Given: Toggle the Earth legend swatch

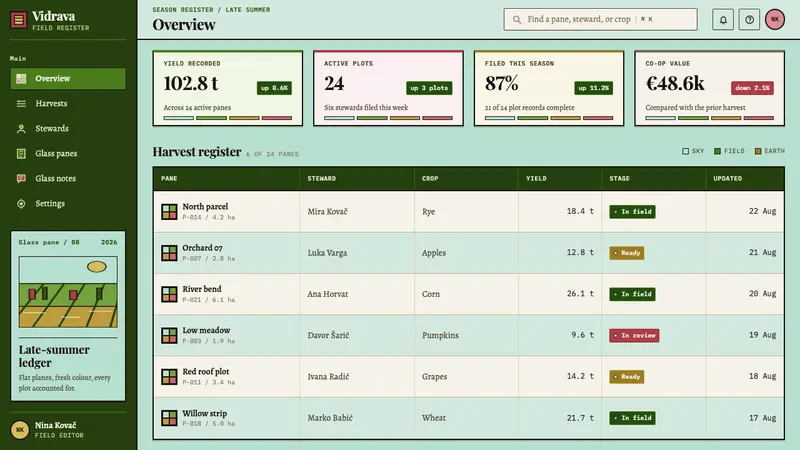Looking at the screenshot, I should click(x=758, y=151).
